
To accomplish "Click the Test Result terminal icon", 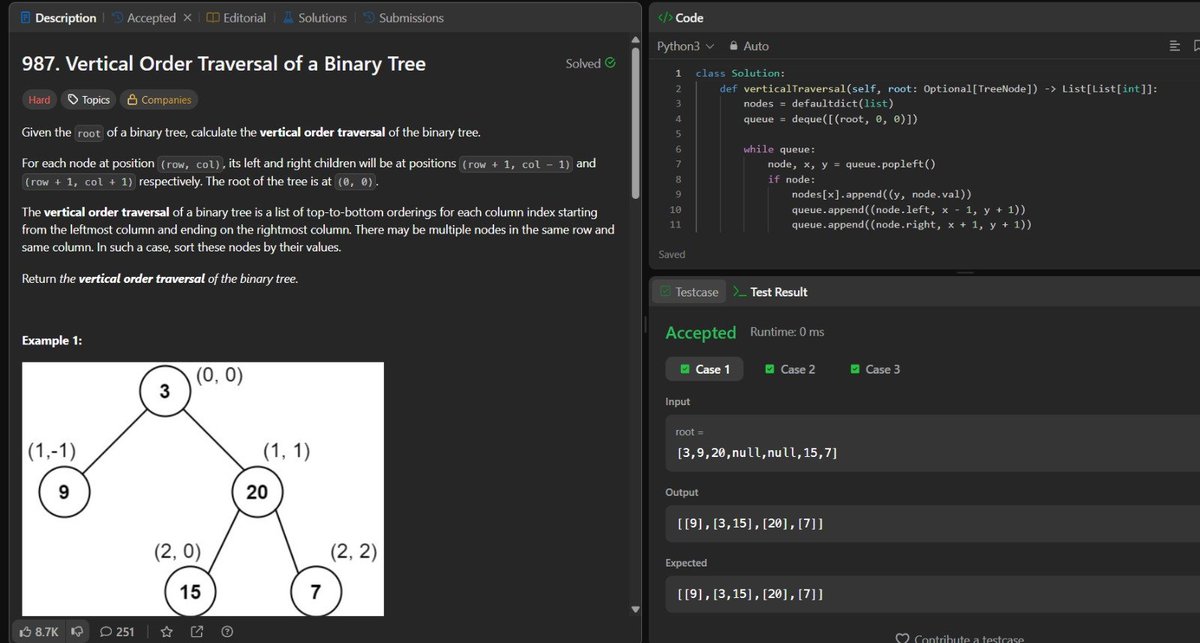I will point(739,292).
